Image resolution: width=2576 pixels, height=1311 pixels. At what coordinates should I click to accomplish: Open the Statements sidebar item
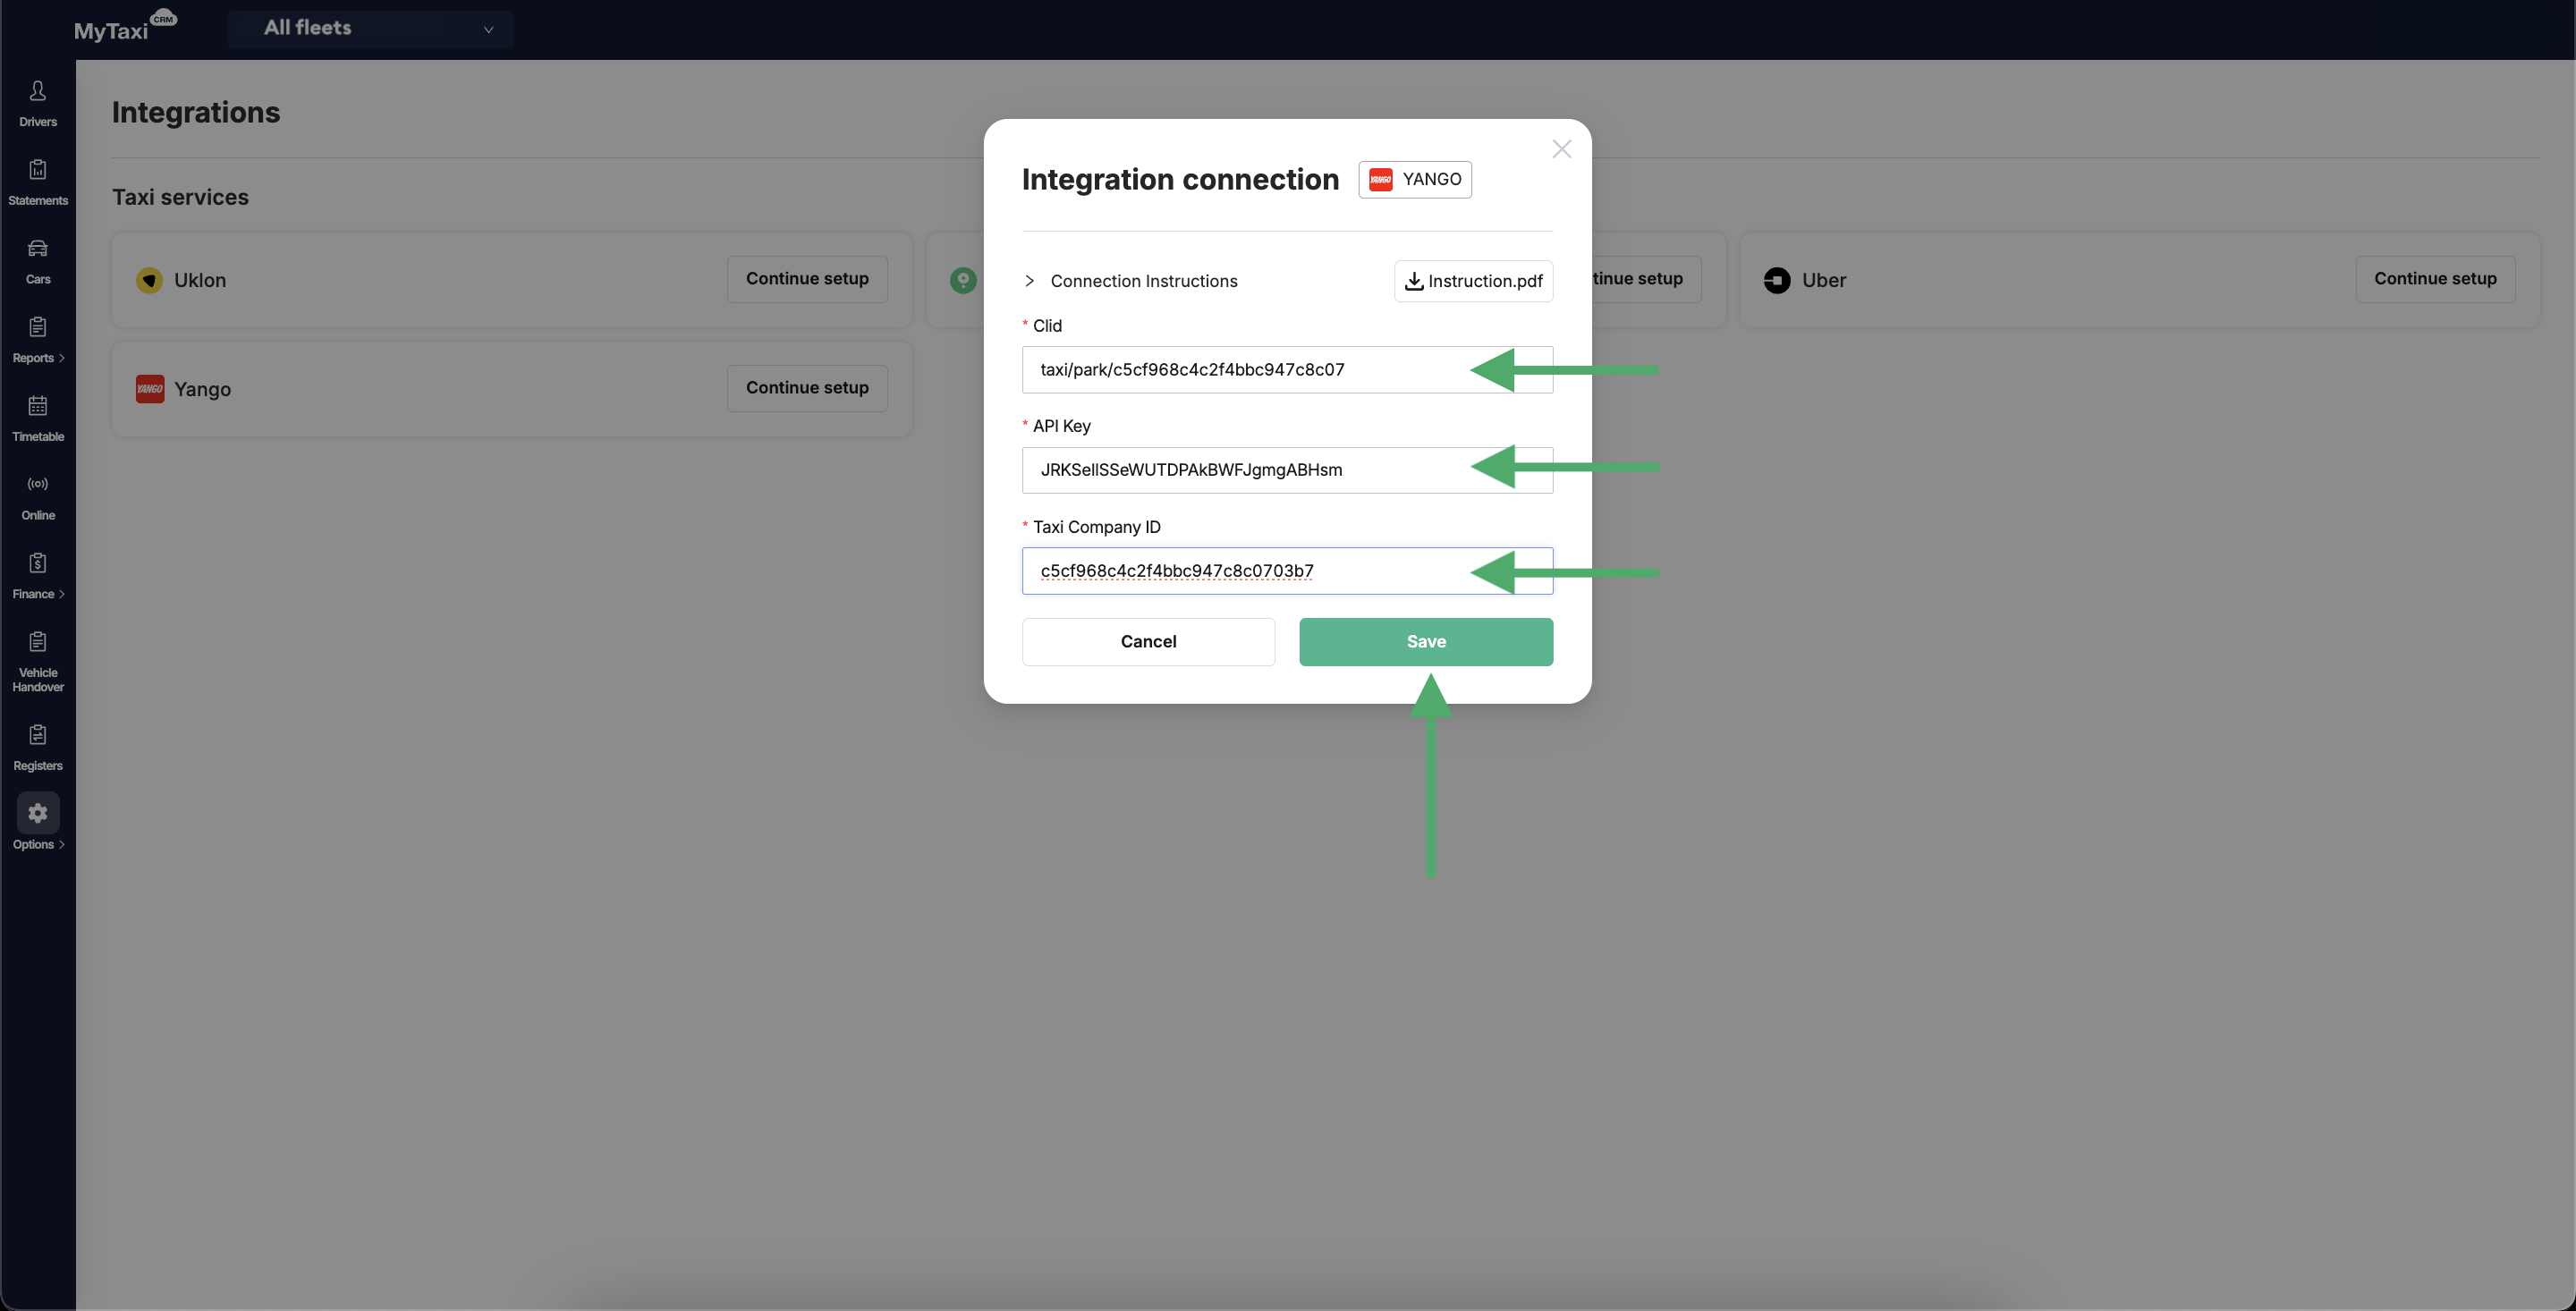point(38,183)
